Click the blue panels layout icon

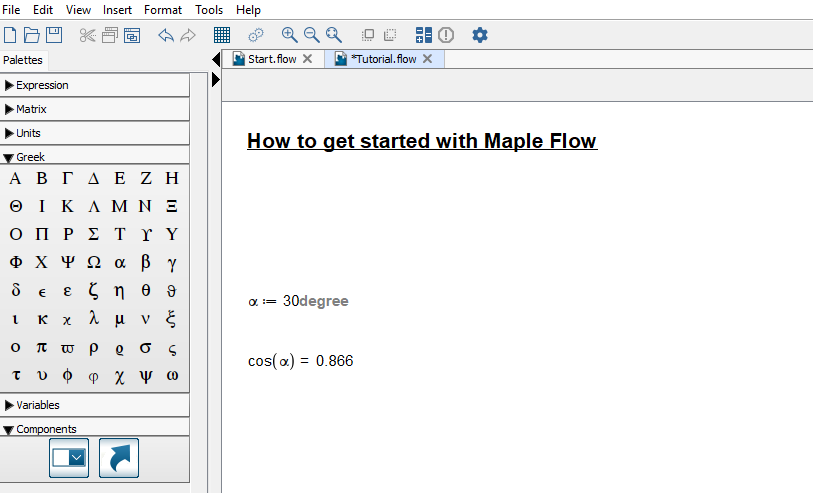(x=424, y=35)
